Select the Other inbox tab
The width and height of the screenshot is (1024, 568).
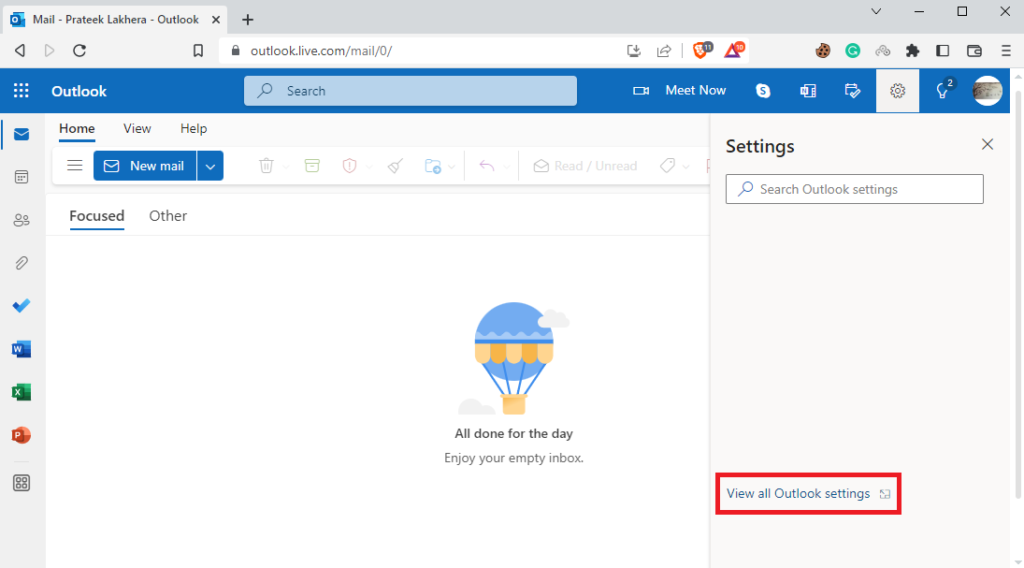(168, 216)
